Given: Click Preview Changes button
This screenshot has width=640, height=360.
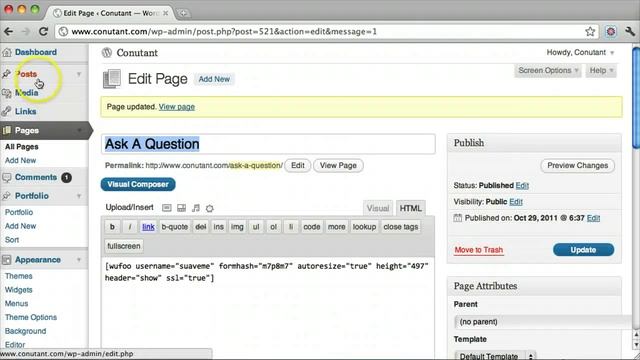Looking at the screenshot, I should 578,165.
